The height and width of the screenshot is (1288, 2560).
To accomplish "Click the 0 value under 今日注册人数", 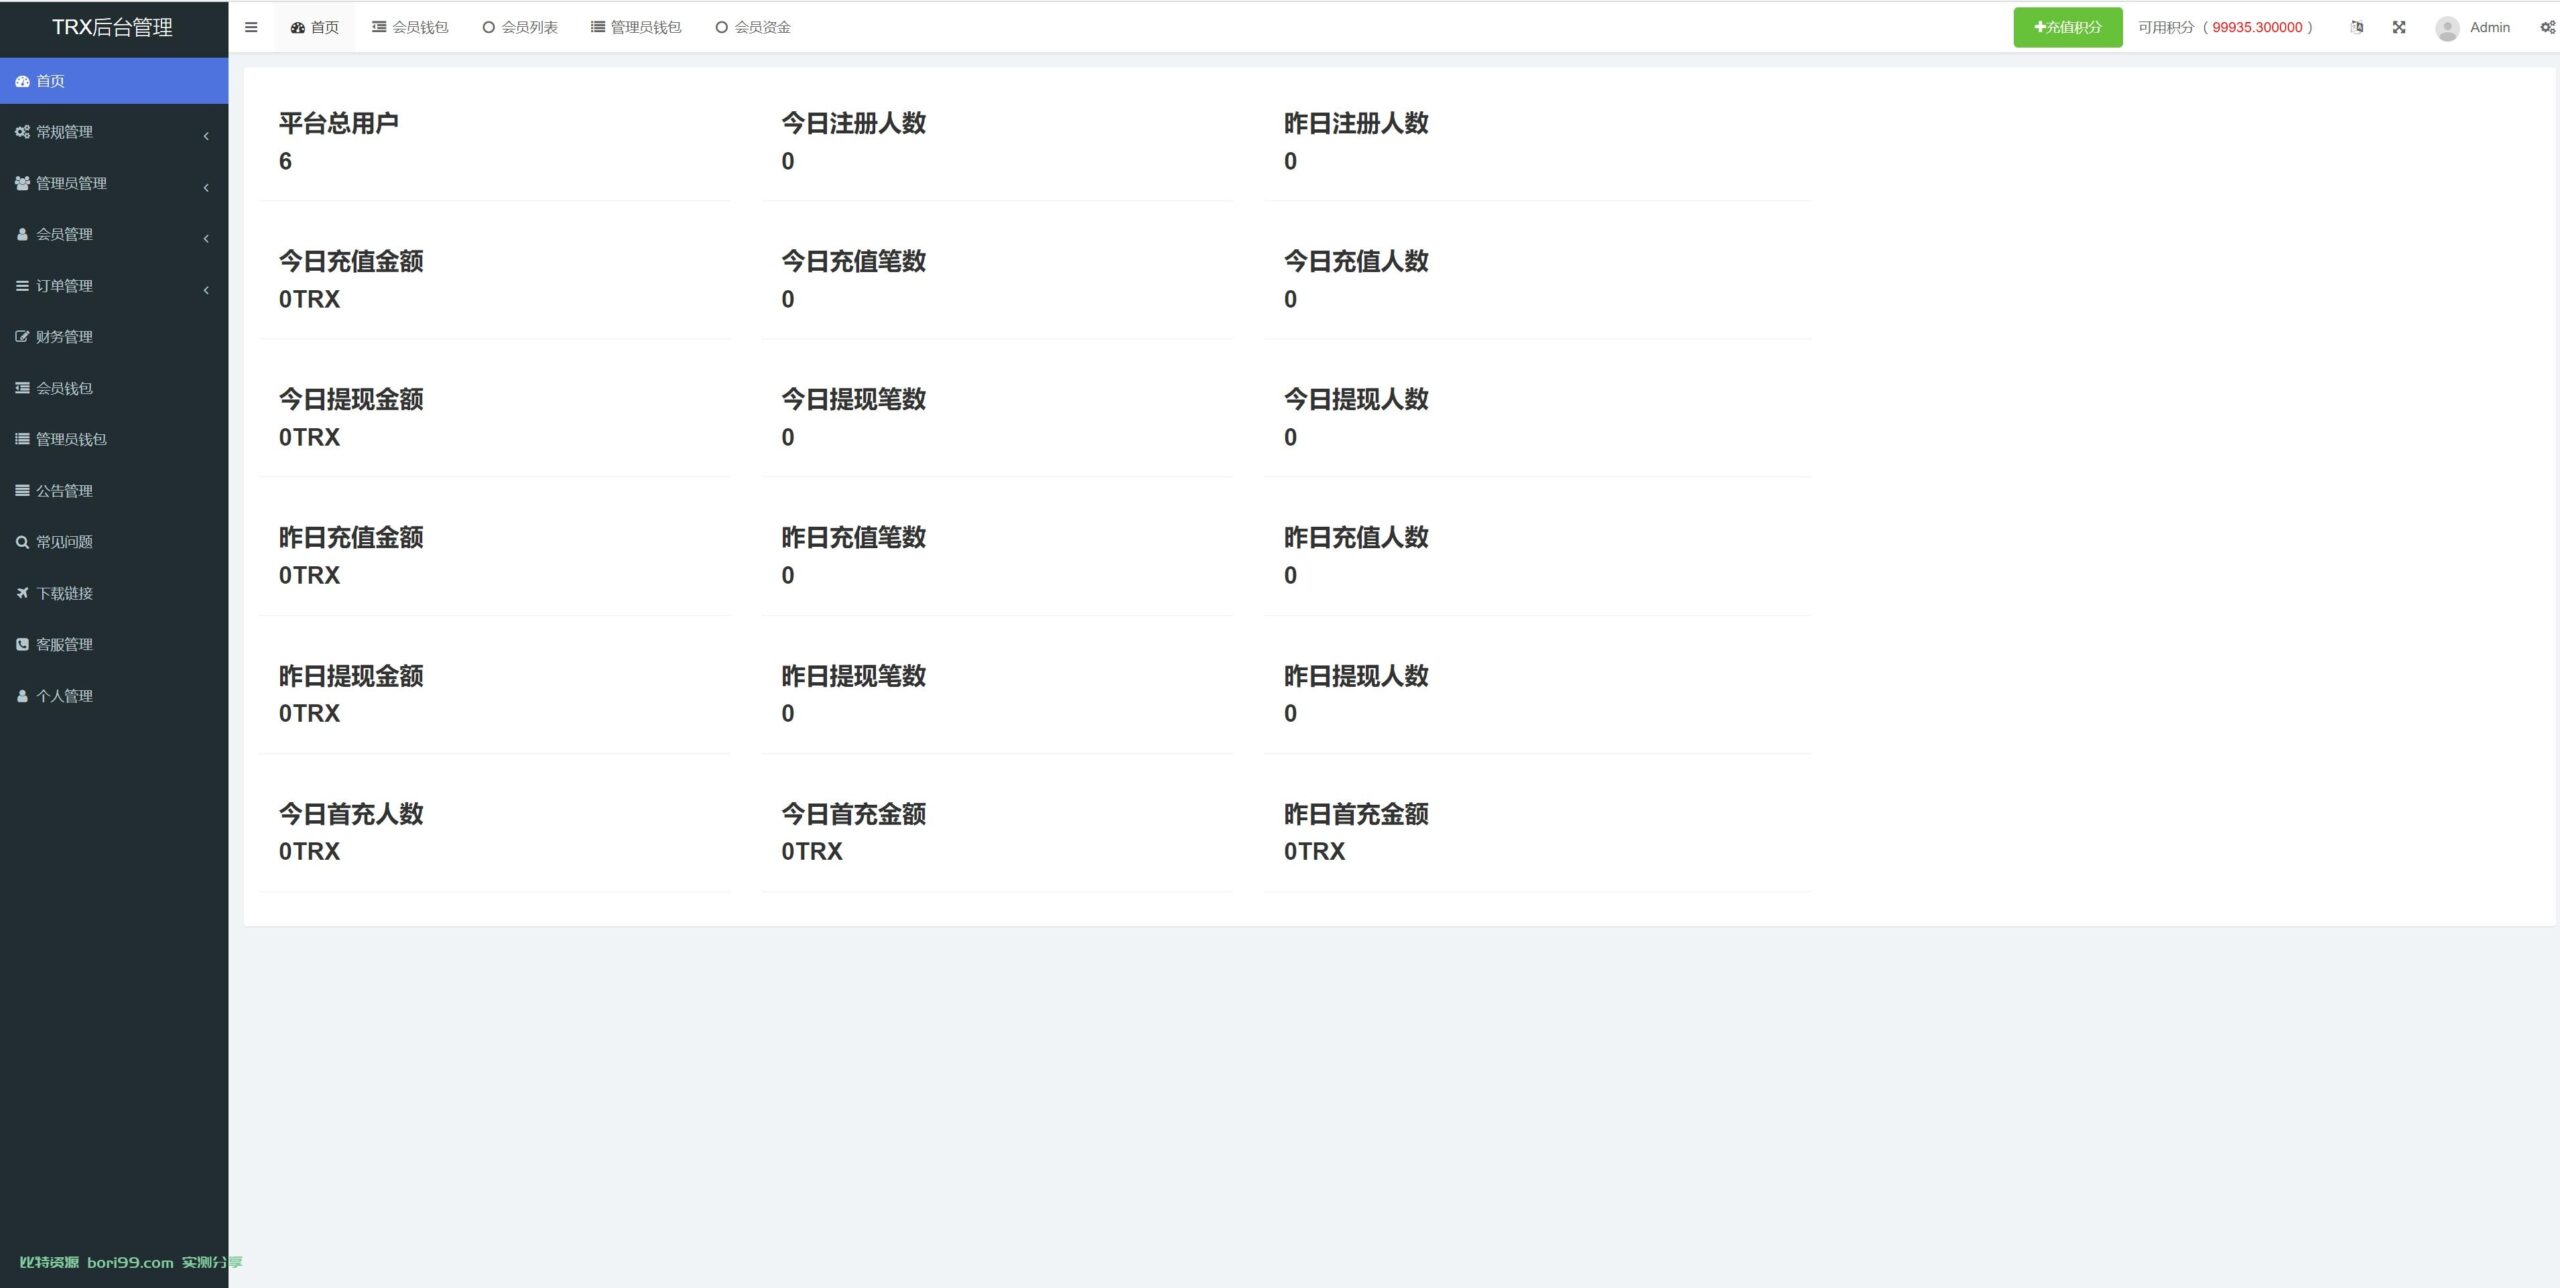I will [788, 161].
